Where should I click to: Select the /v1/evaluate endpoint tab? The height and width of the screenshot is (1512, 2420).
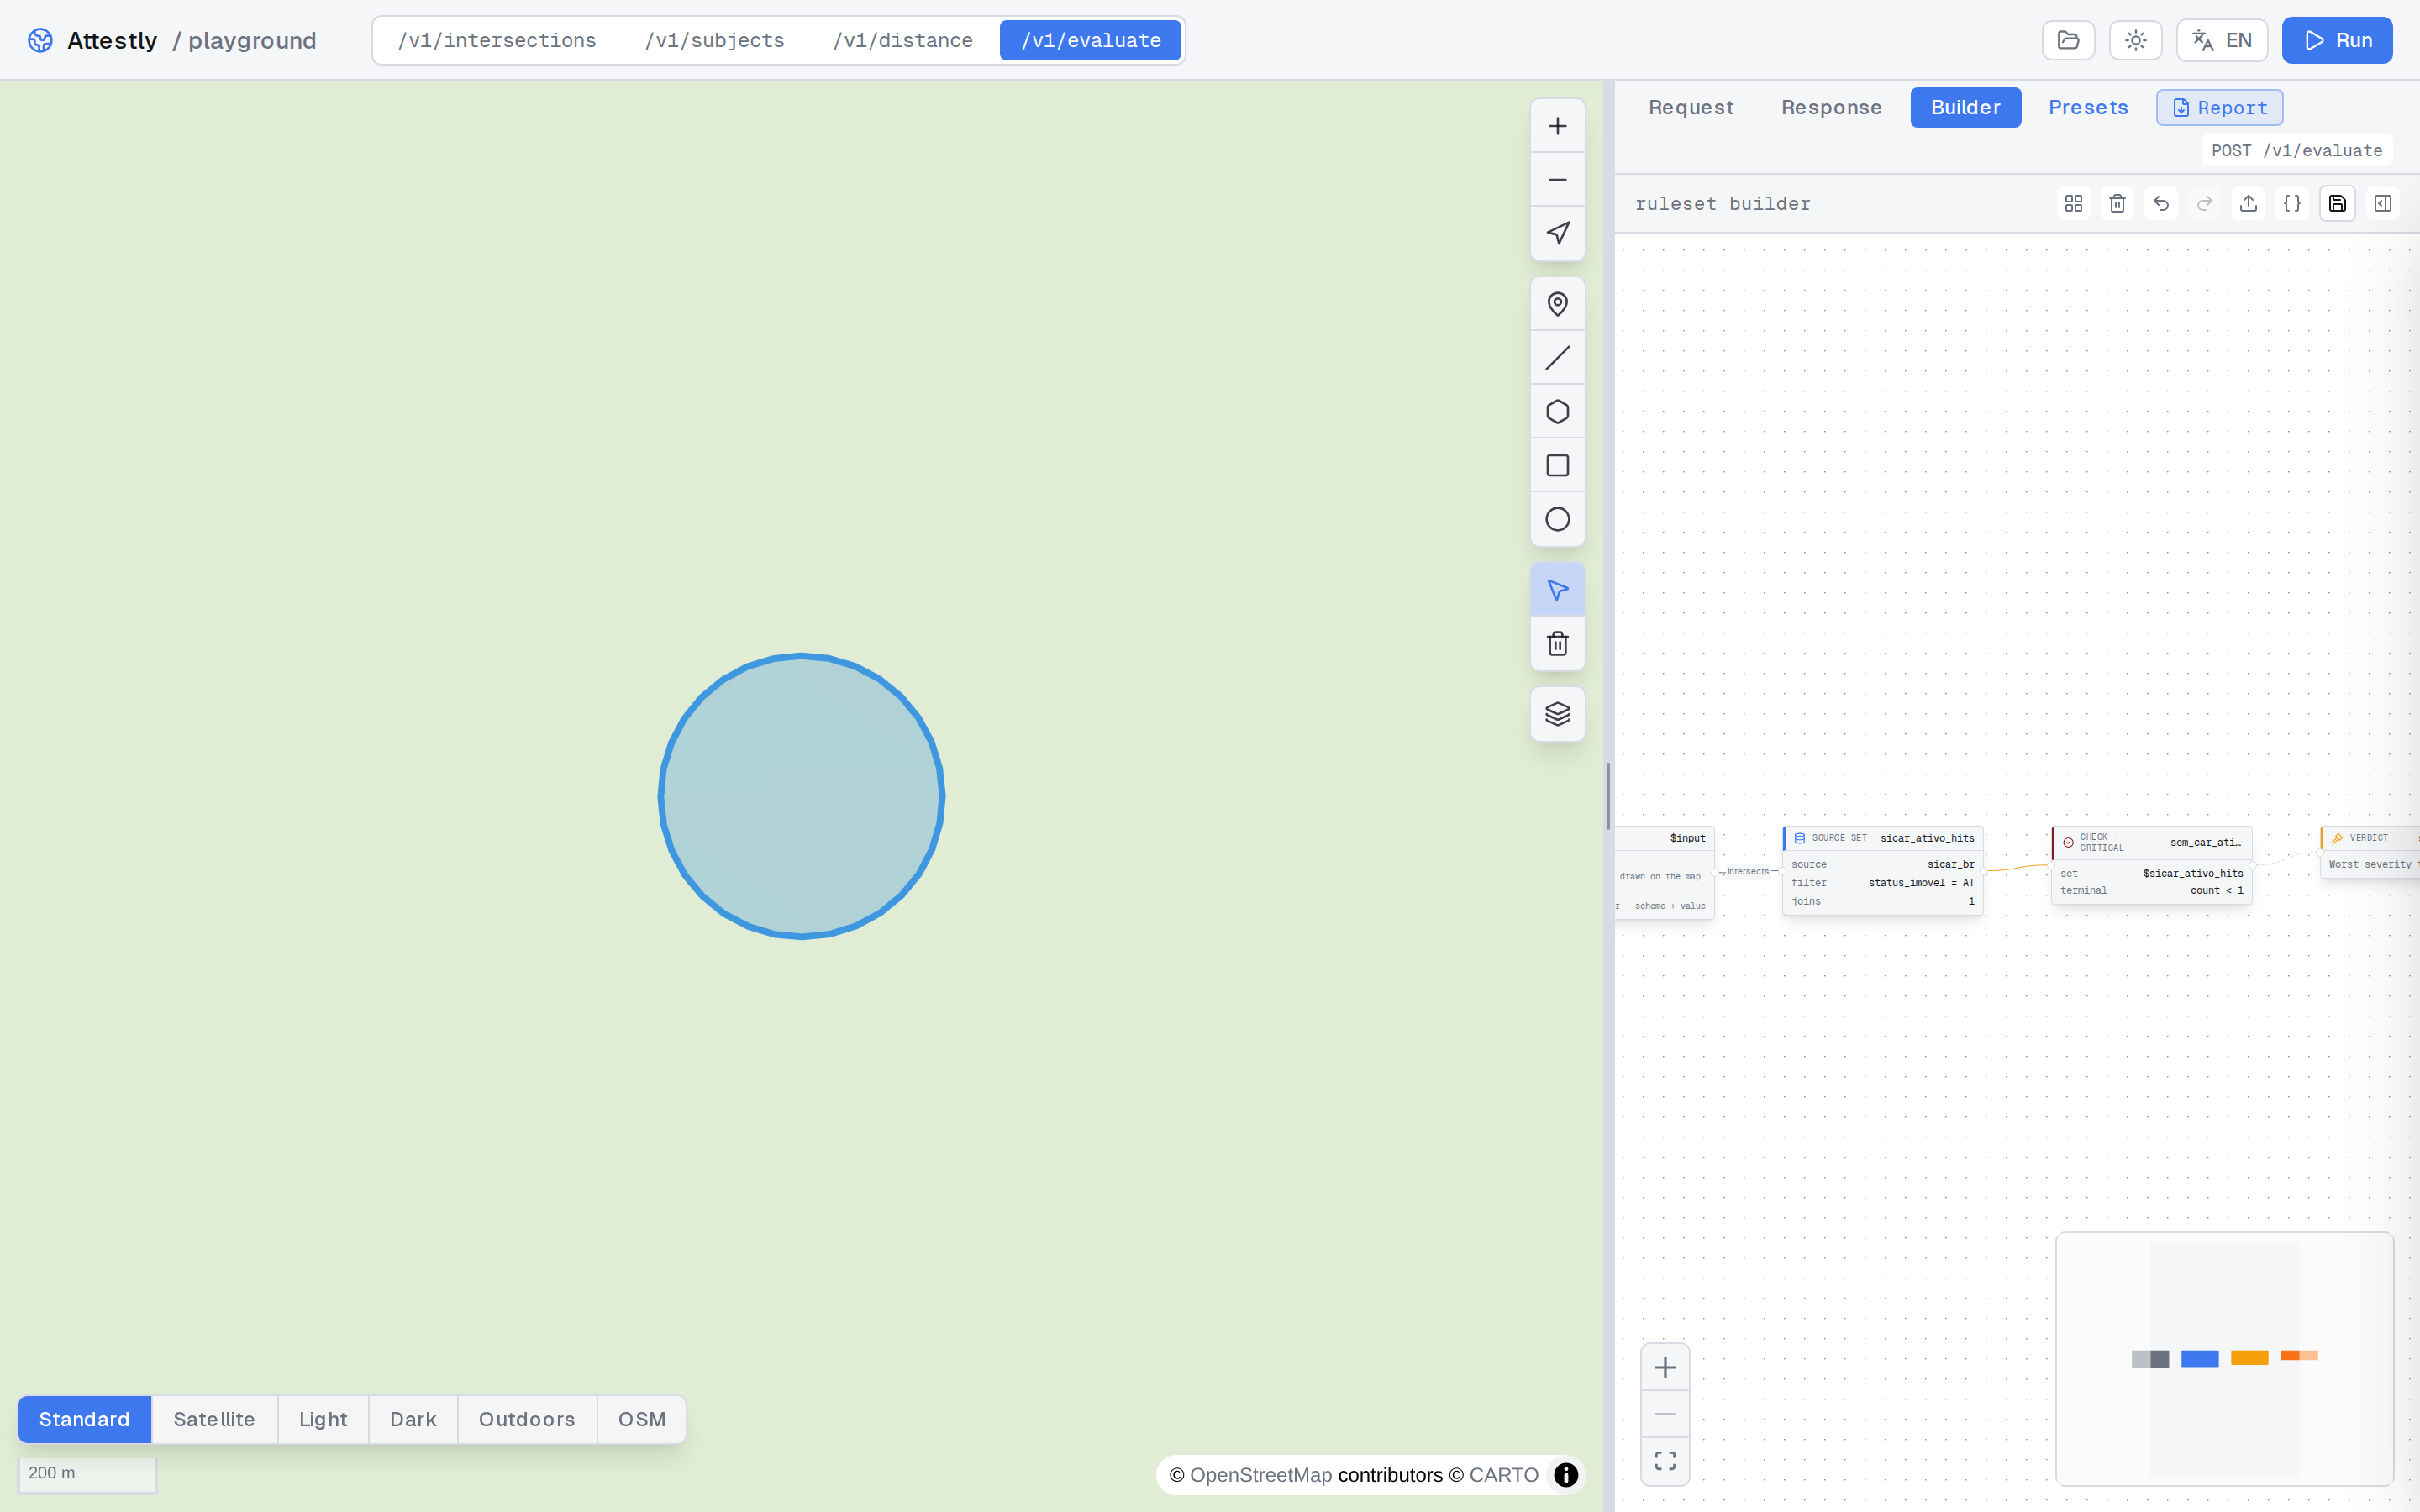pyautogui.click(x=1091, y=40)
